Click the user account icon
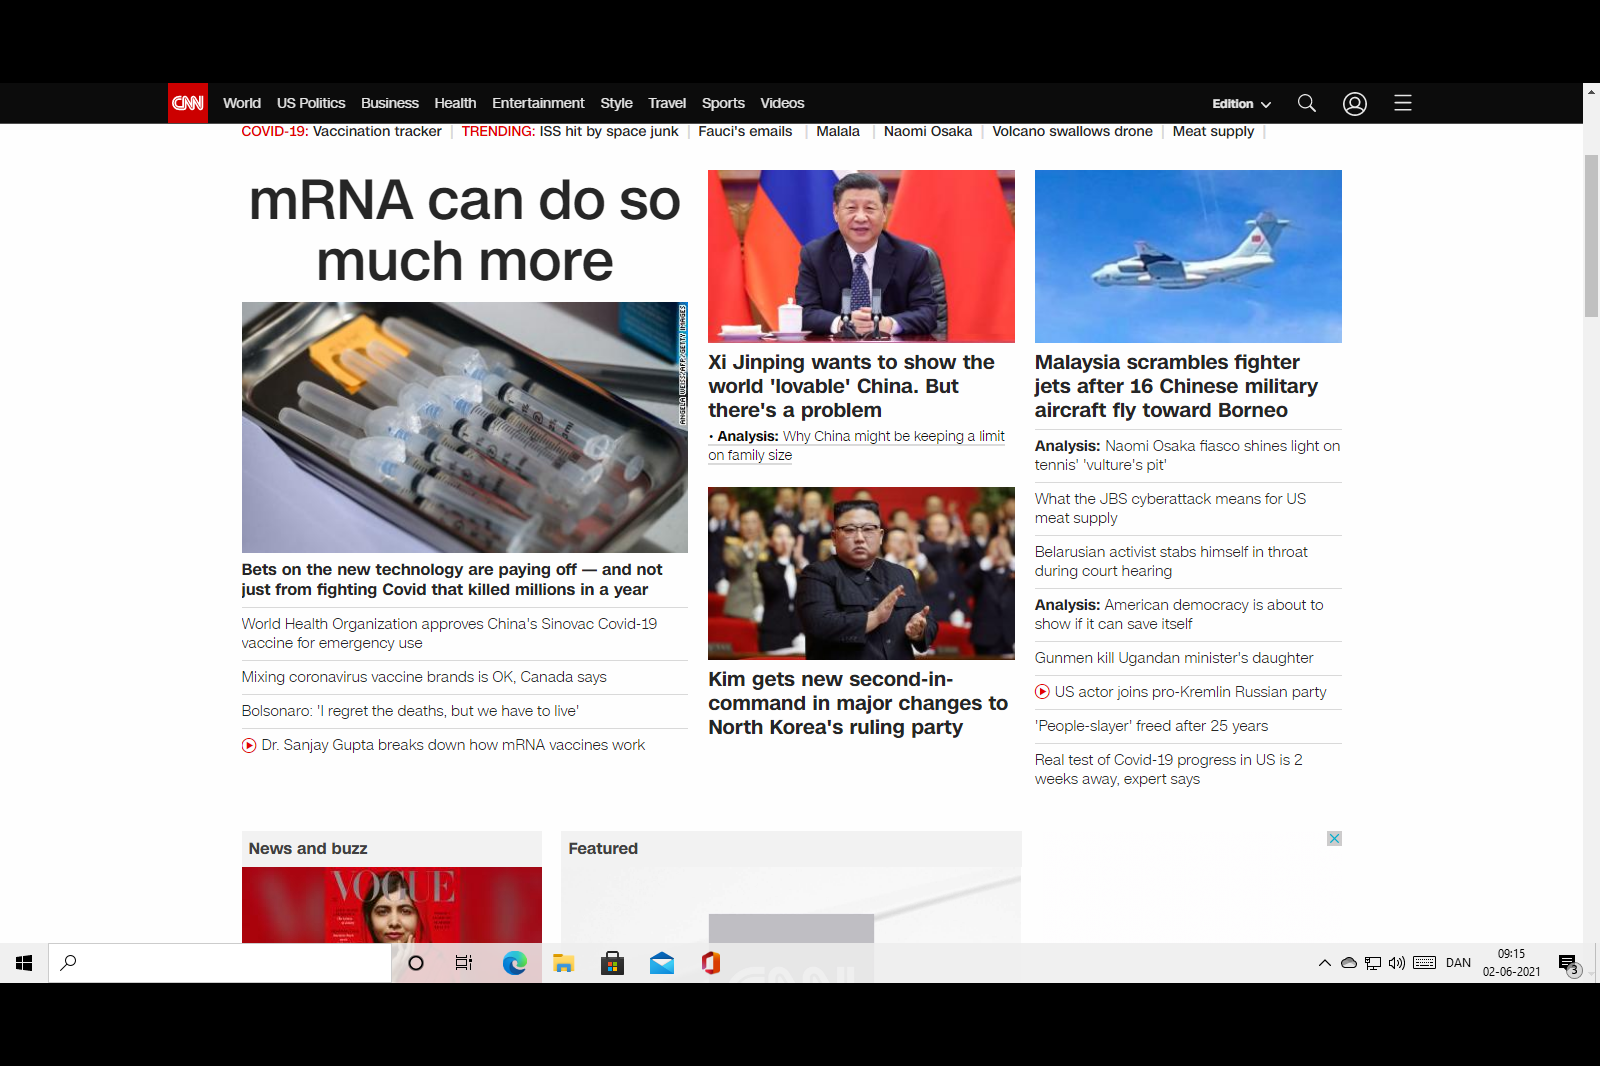 pyautogui.click(x=1355, y=103)
